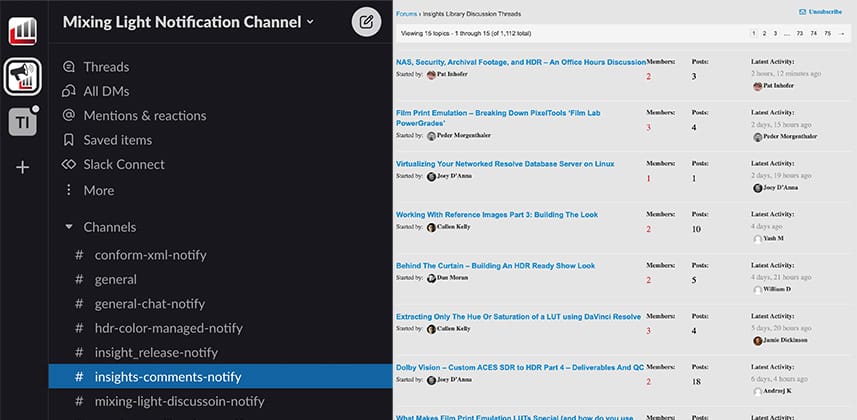Click the posts count 10 for Working With Reference Images

pyautogui.click(x=696, y=229)
